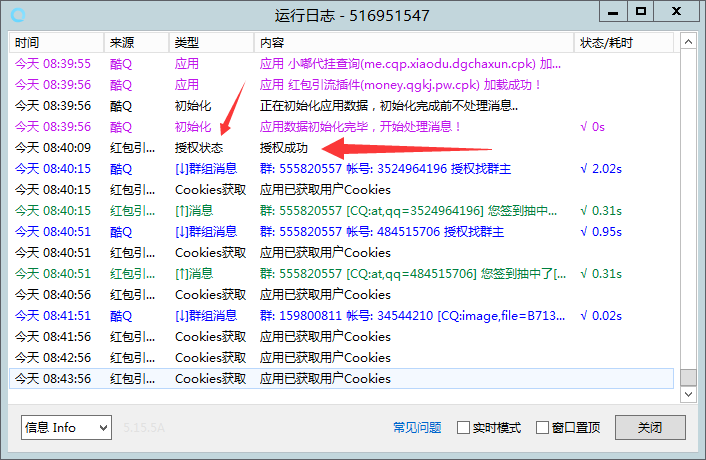Click the scrollbar up arrow
This screenshot has height=460, width=706.
click(x=688, y=42)
